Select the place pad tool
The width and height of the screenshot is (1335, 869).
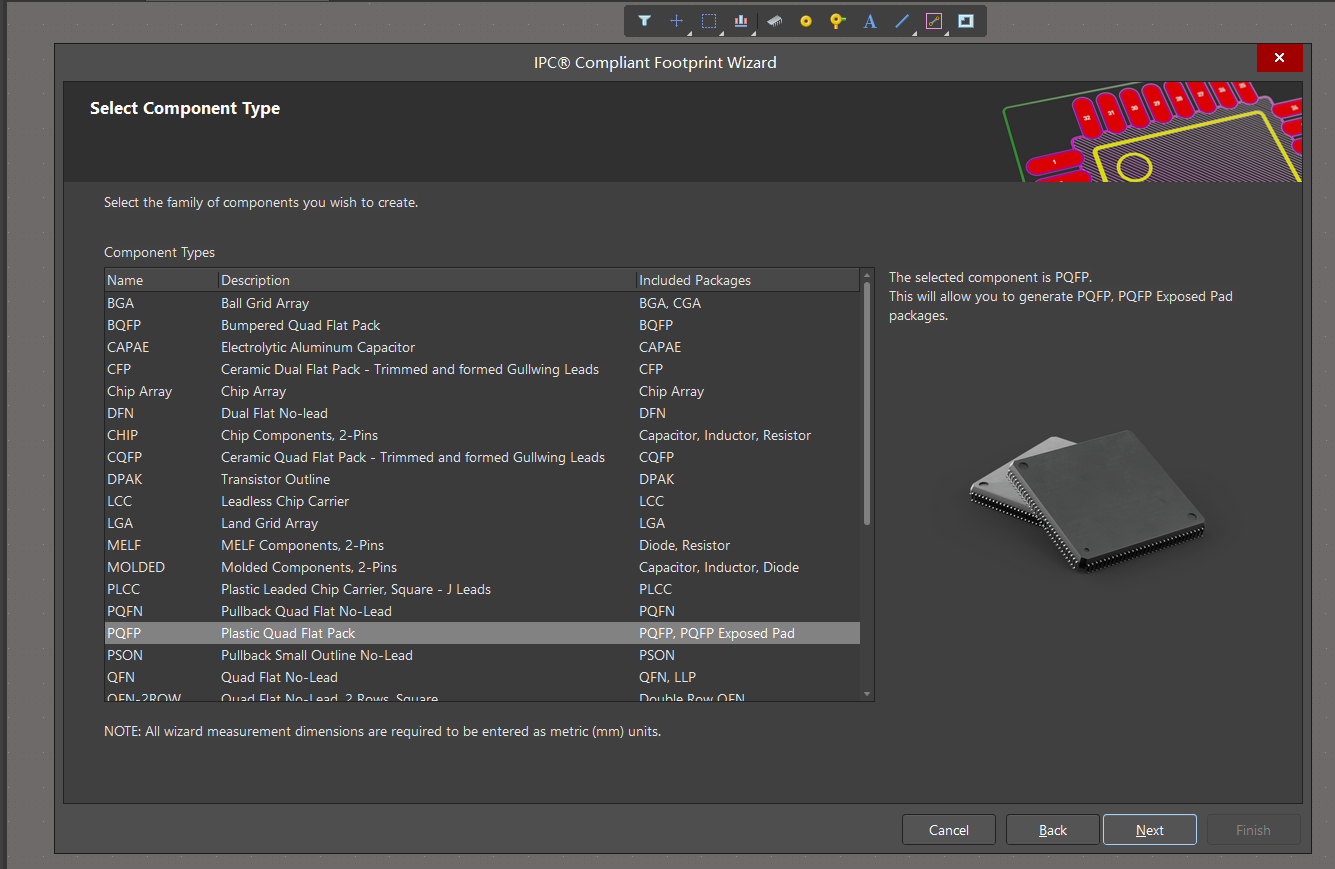pos(805,21)
